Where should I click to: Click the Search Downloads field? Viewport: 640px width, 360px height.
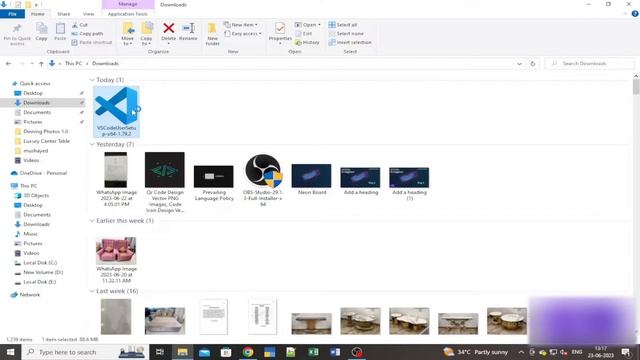590,64
